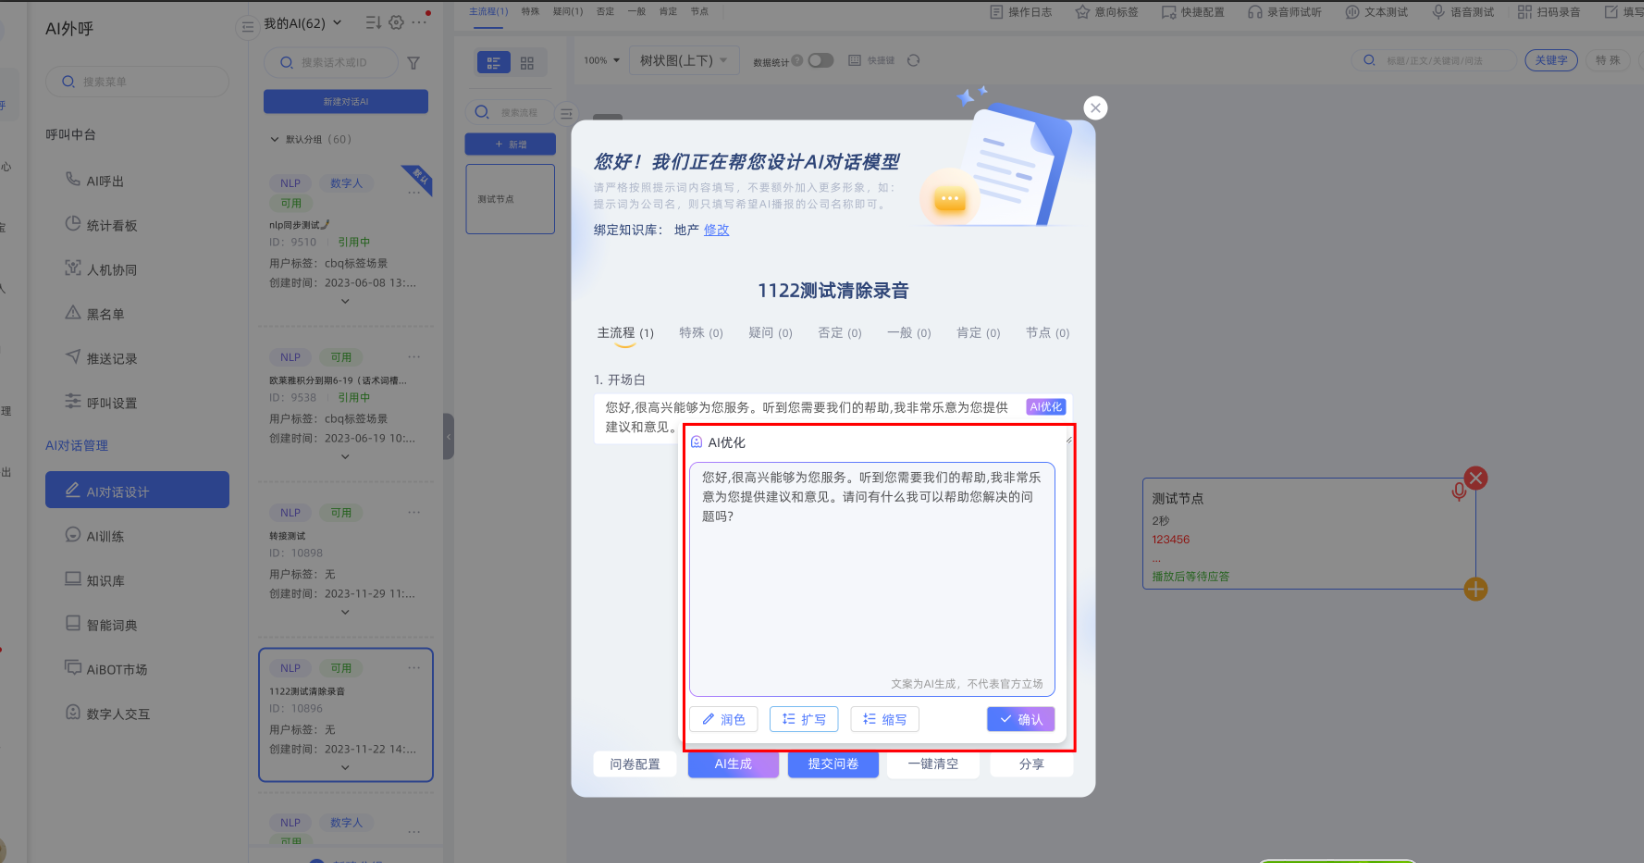Viewport: 1644px width, 863px height.
Task: Delete 测试节点 with the red X icon
Action: [1475, 478]
